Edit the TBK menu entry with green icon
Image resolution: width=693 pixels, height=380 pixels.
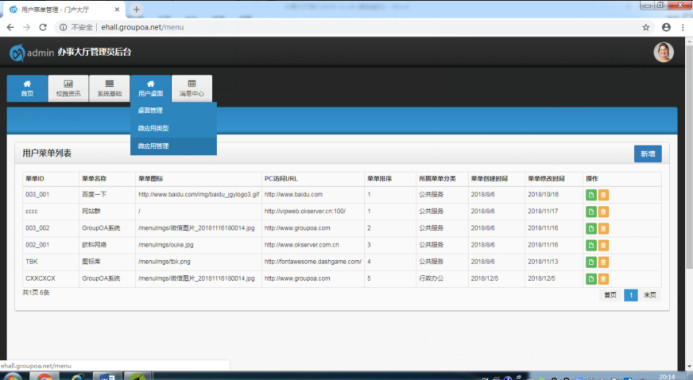pos(591,262)
